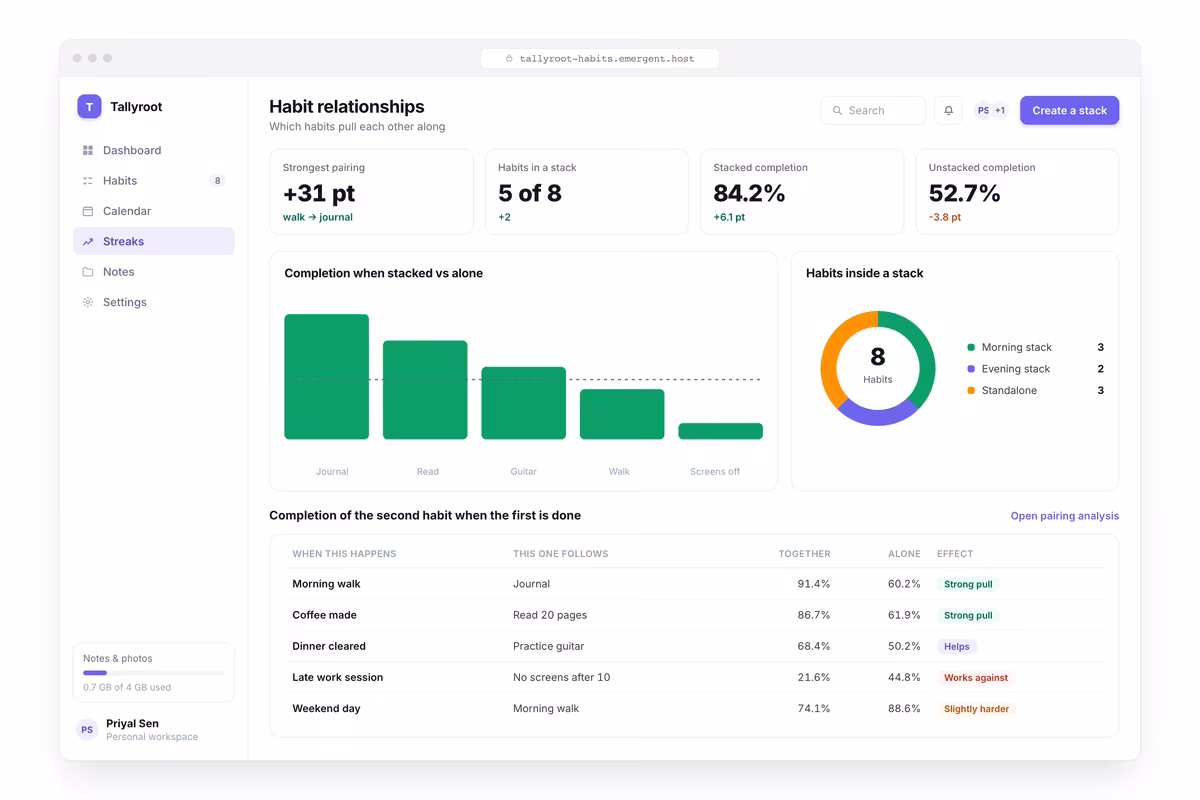The width and height of the screenshot is (1200, 800).
Task: Click the Strong pull tag for Morning walk
Action: coord(968,584)
